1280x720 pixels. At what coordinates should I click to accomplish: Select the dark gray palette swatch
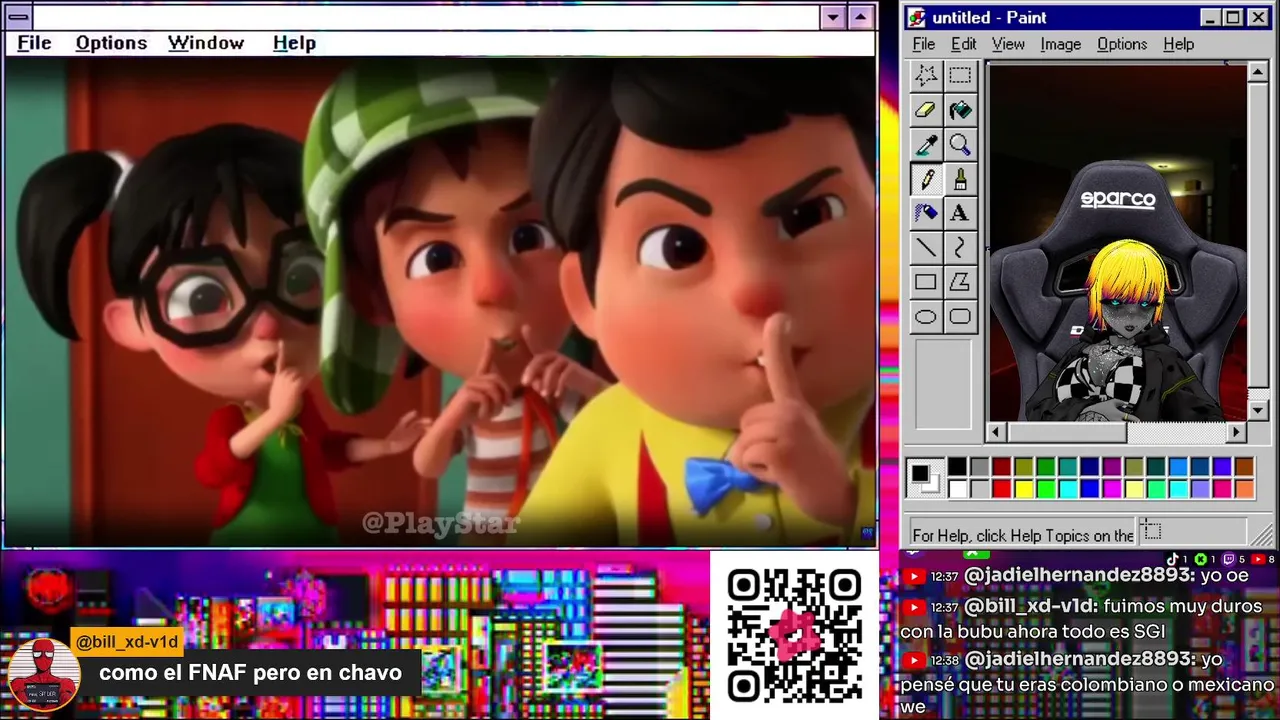980,467
